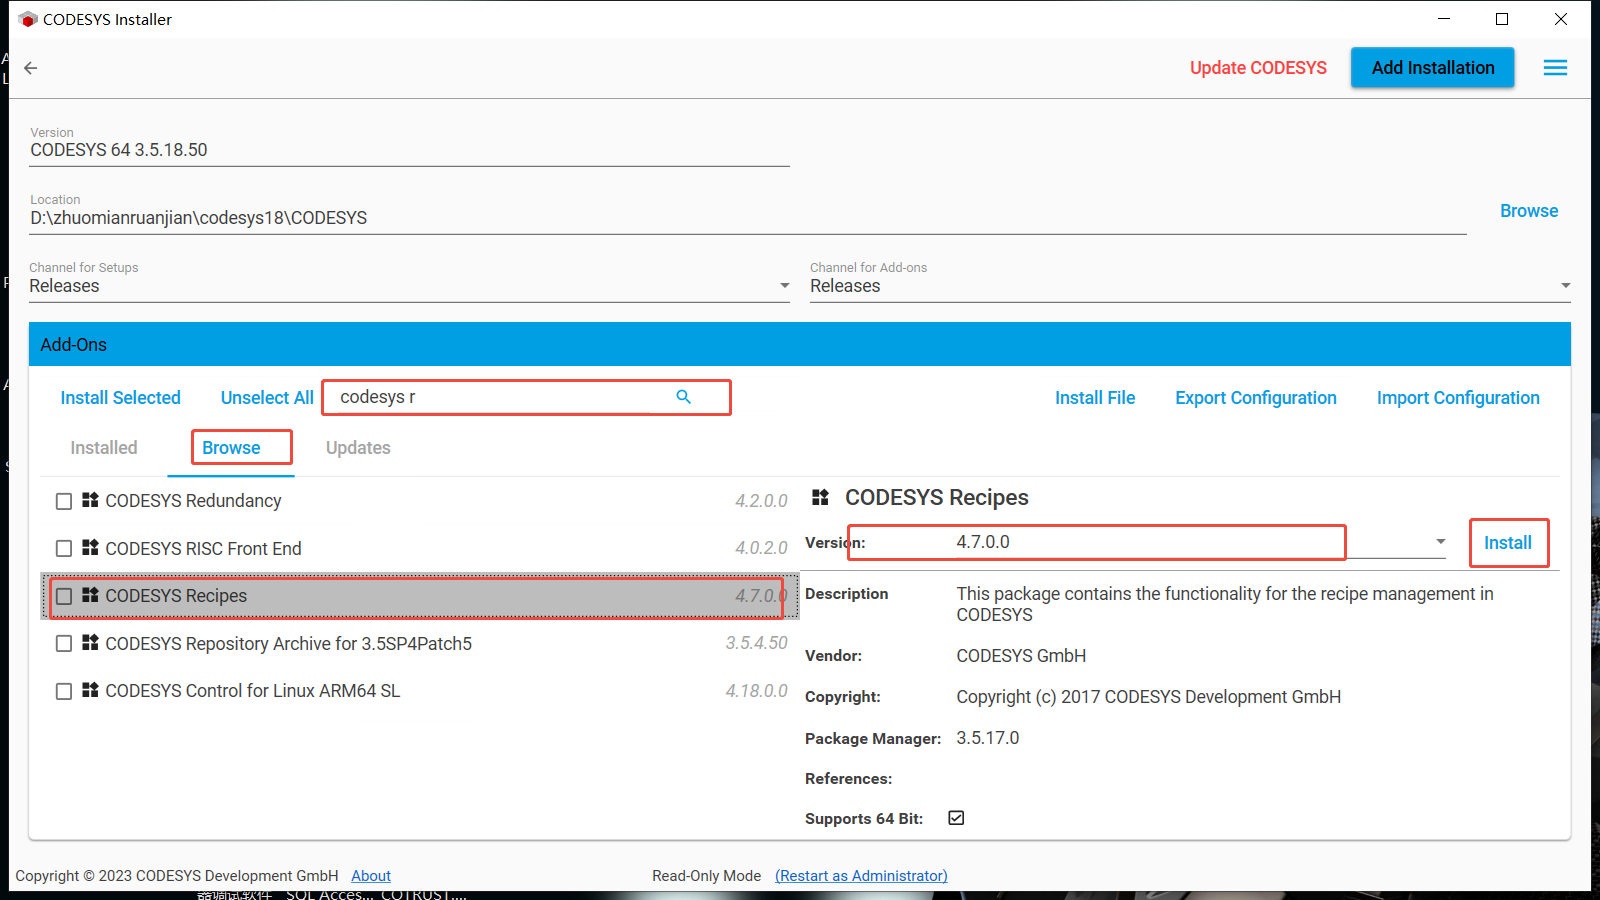Click the back arrow icon

[31, 68]
